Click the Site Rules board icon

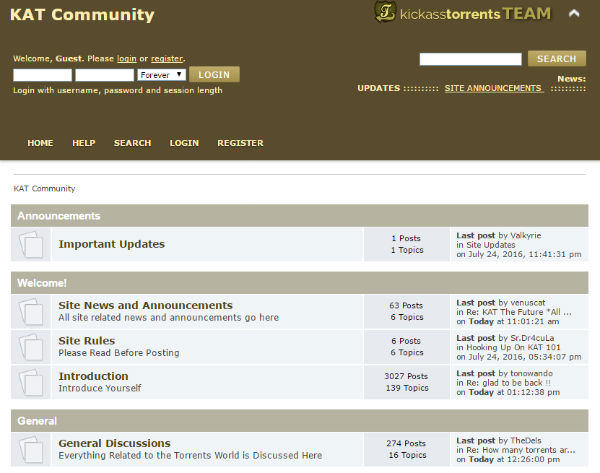click(31, 347)
